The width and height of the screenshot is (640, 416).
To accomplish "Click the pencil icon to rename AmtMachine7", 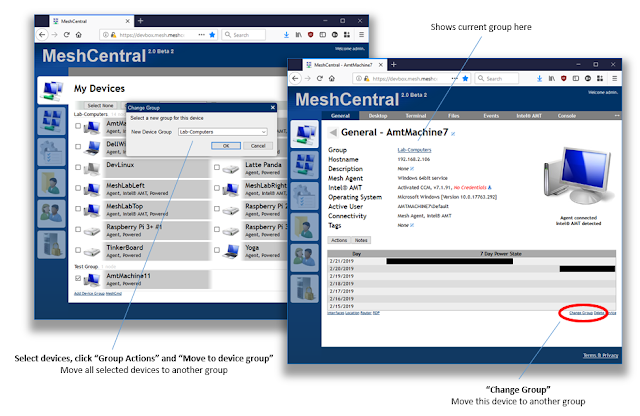I will pyautogui.click(x=453, y=134).
